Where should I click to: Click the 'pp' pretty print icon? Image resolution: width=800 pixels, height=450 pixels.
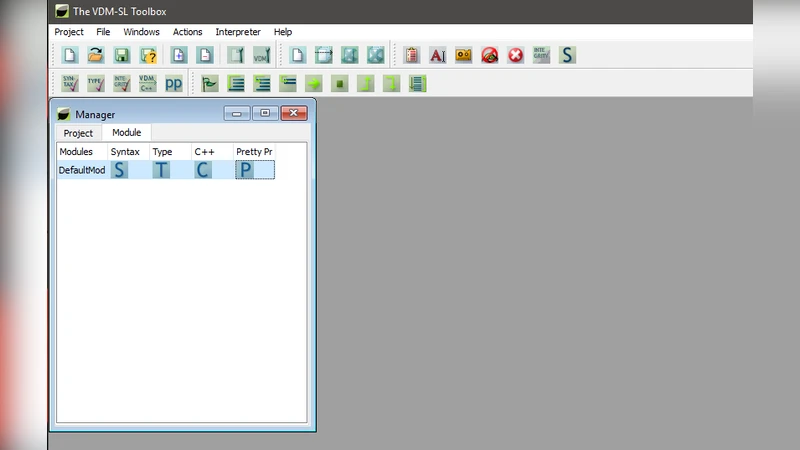coord(174,83)
